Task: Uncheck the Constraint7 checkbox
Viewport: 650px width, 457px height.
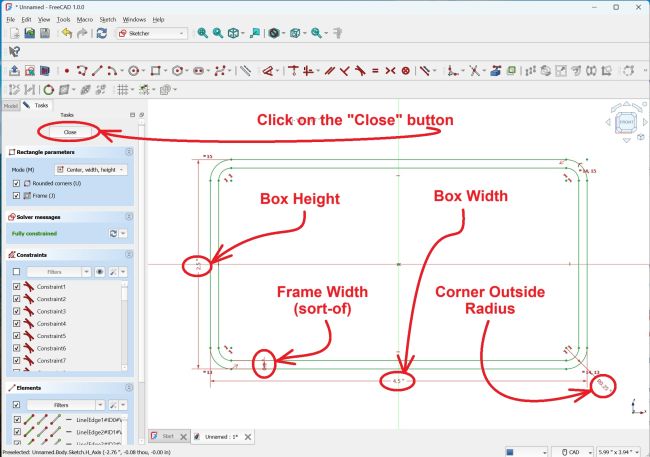Action: pos(17,360)
